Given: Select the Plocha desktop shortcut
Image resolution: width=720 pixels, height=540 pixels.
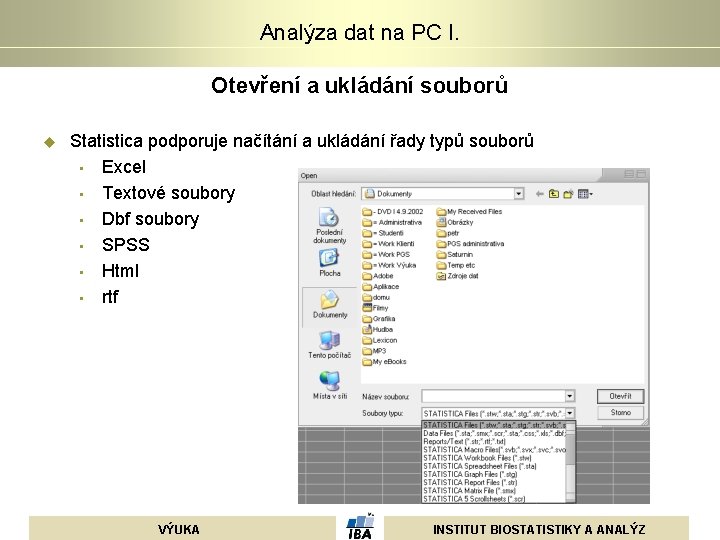Looking at the screenshot, I should pos(329,263).
